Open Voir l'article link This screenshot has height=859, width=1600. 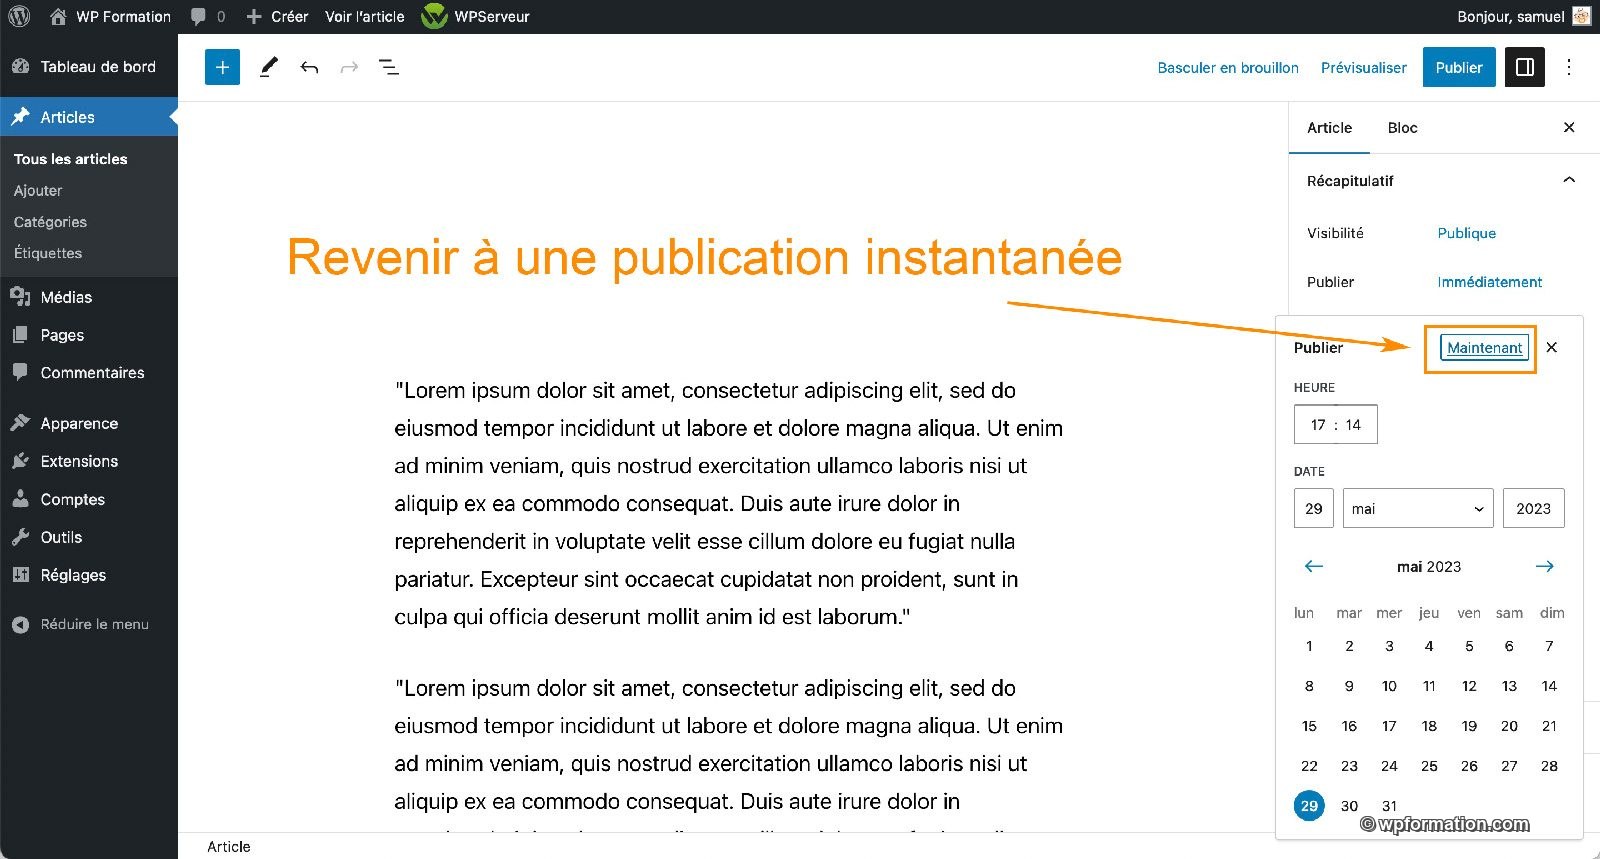click(365, 16)
